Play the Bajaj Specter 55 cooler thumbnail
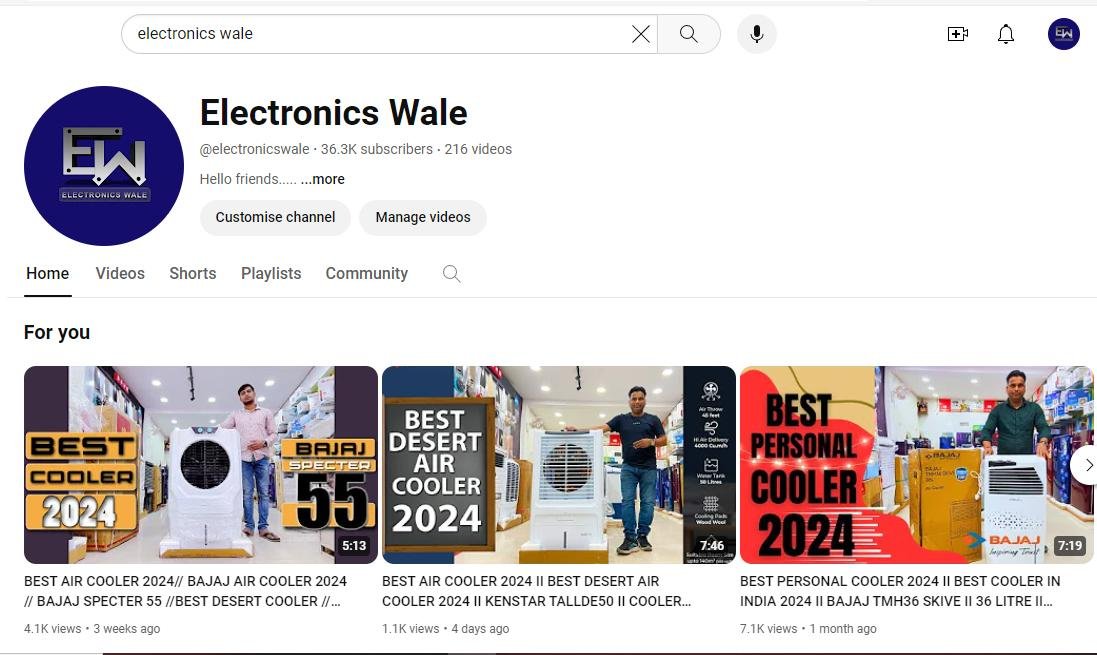1097x655 pixels. pos(201,464)
